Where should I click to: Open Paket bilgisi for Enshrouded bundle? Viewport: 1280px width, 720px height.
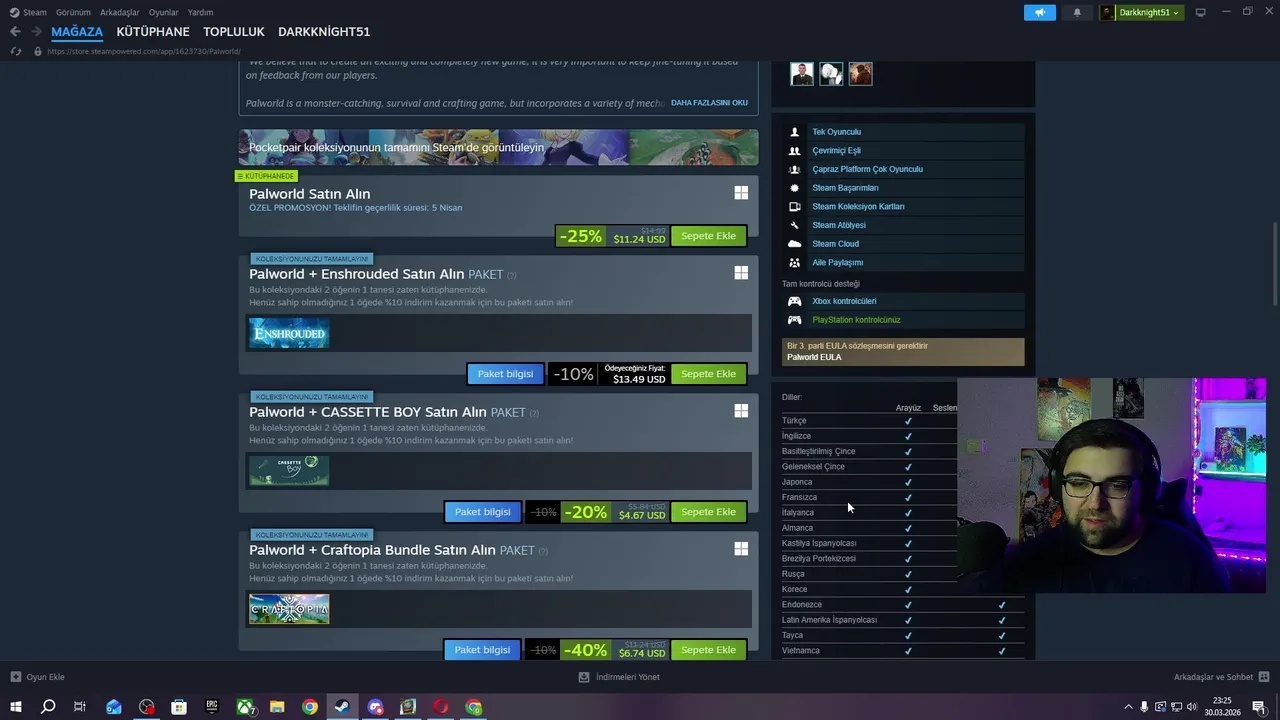pyautogui.click(x=505, y=374)
